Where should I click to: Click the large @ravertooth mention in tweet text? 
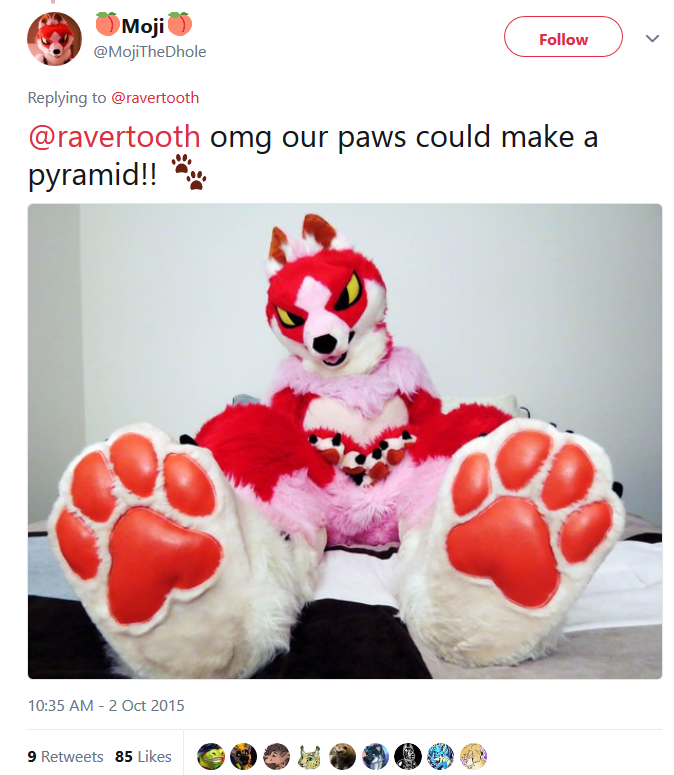[x=114, y=136]
